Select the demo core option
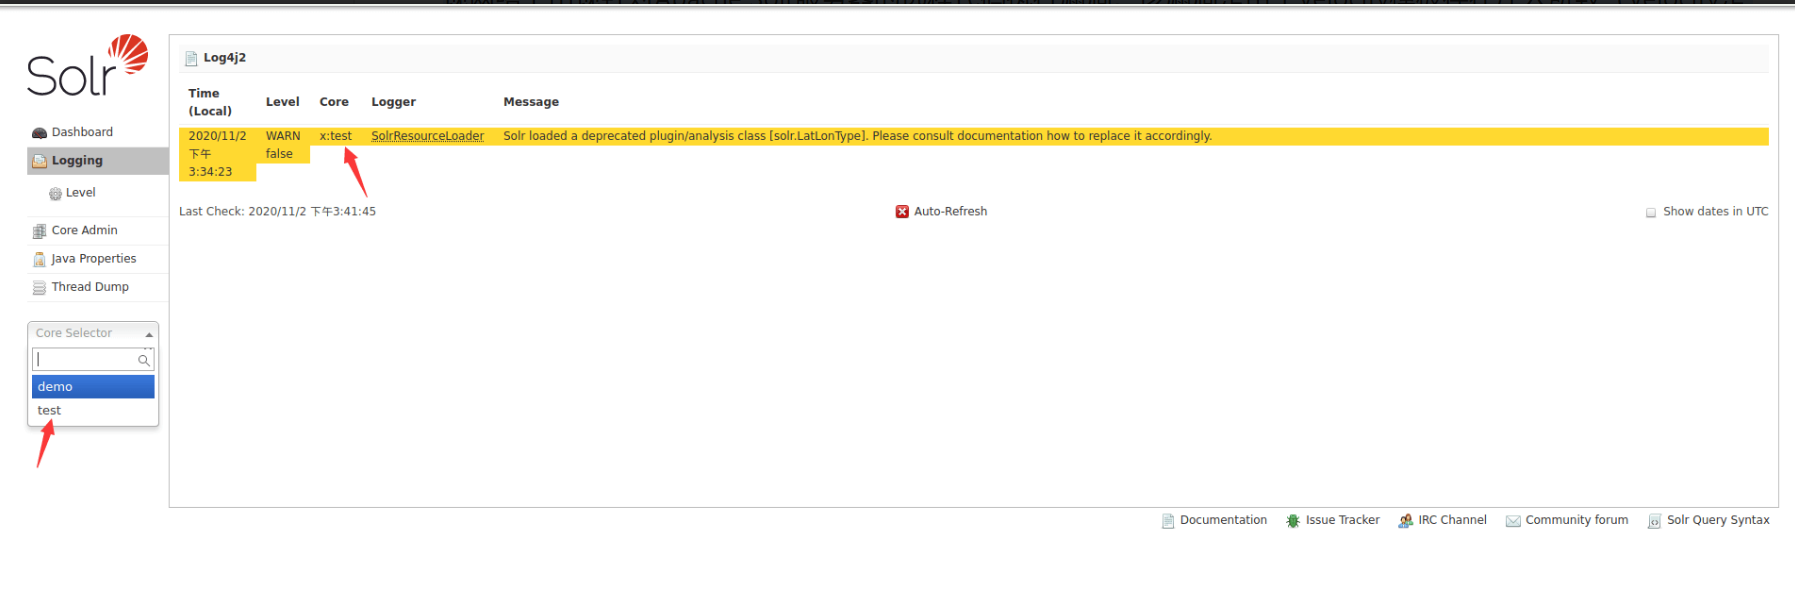 point(93,387)
